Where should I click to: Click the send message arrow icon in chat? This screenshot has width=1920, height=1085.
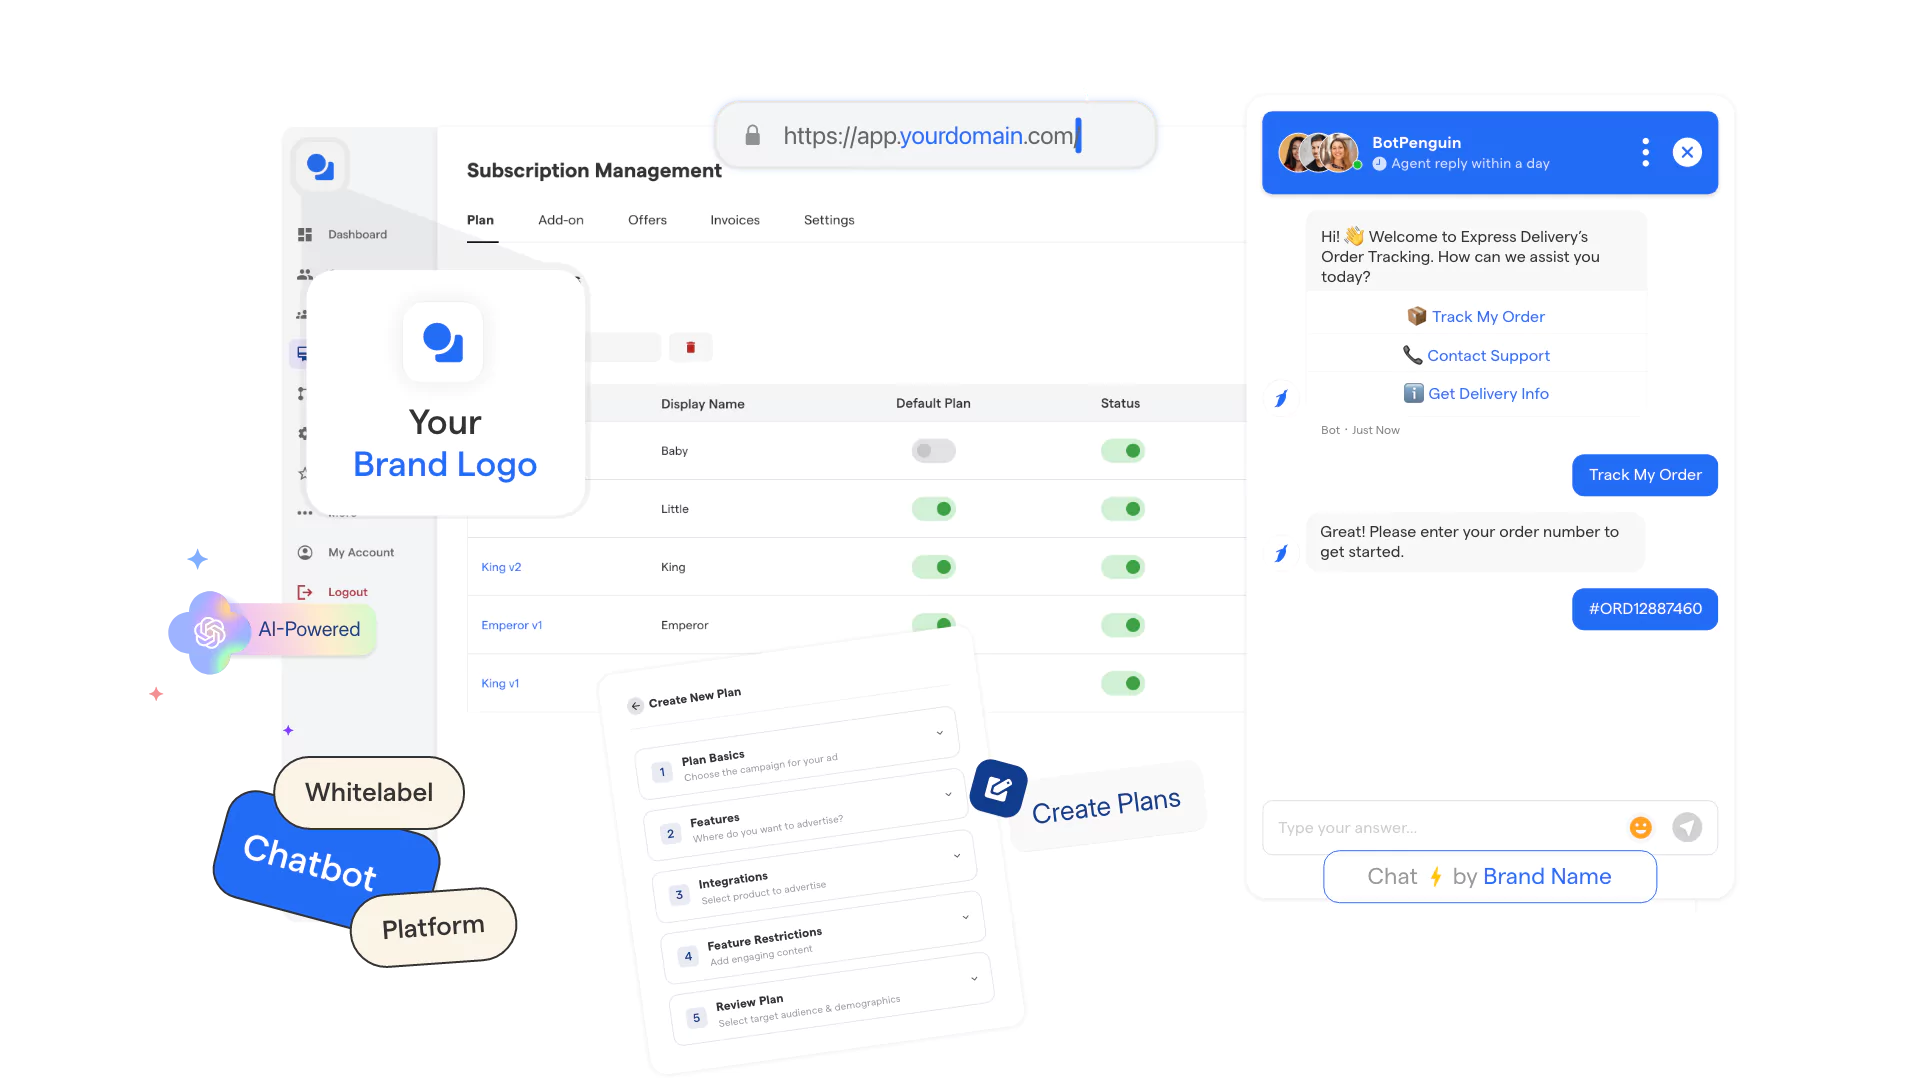coord(1687,827)
